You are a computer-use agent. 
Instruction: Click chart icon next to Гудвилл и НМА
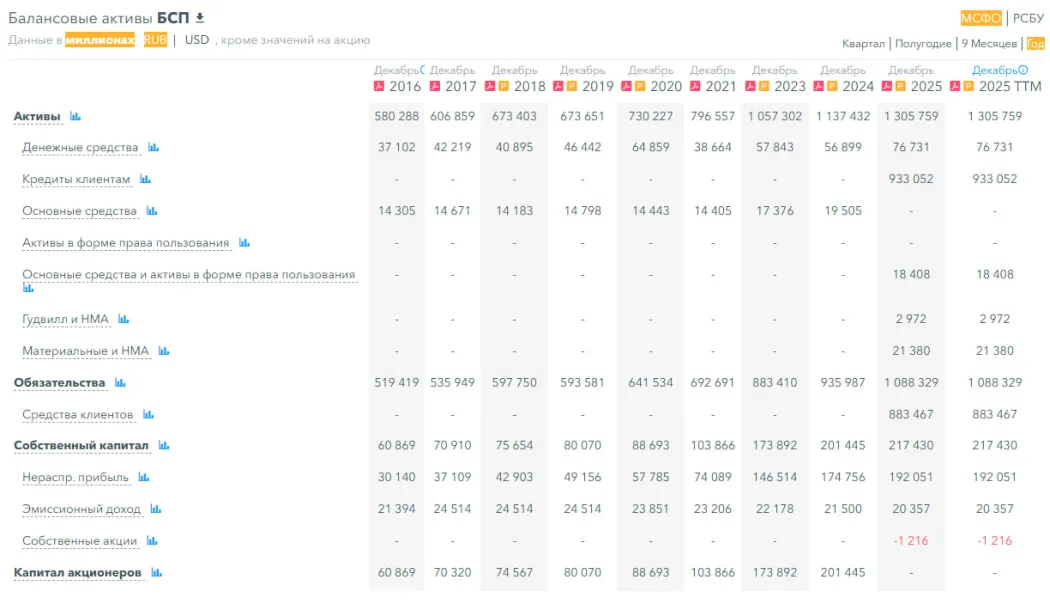click(124, 320)
